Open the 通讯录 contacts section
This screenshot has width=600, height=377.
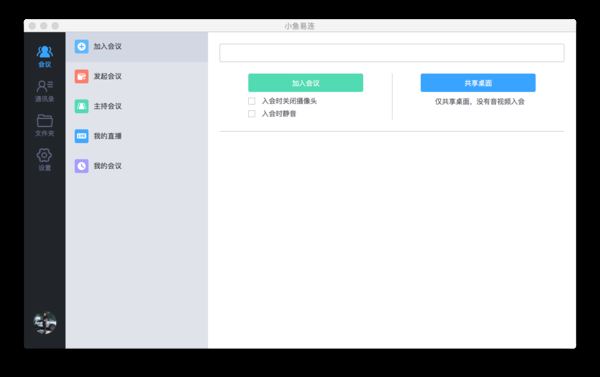point(44,91)
